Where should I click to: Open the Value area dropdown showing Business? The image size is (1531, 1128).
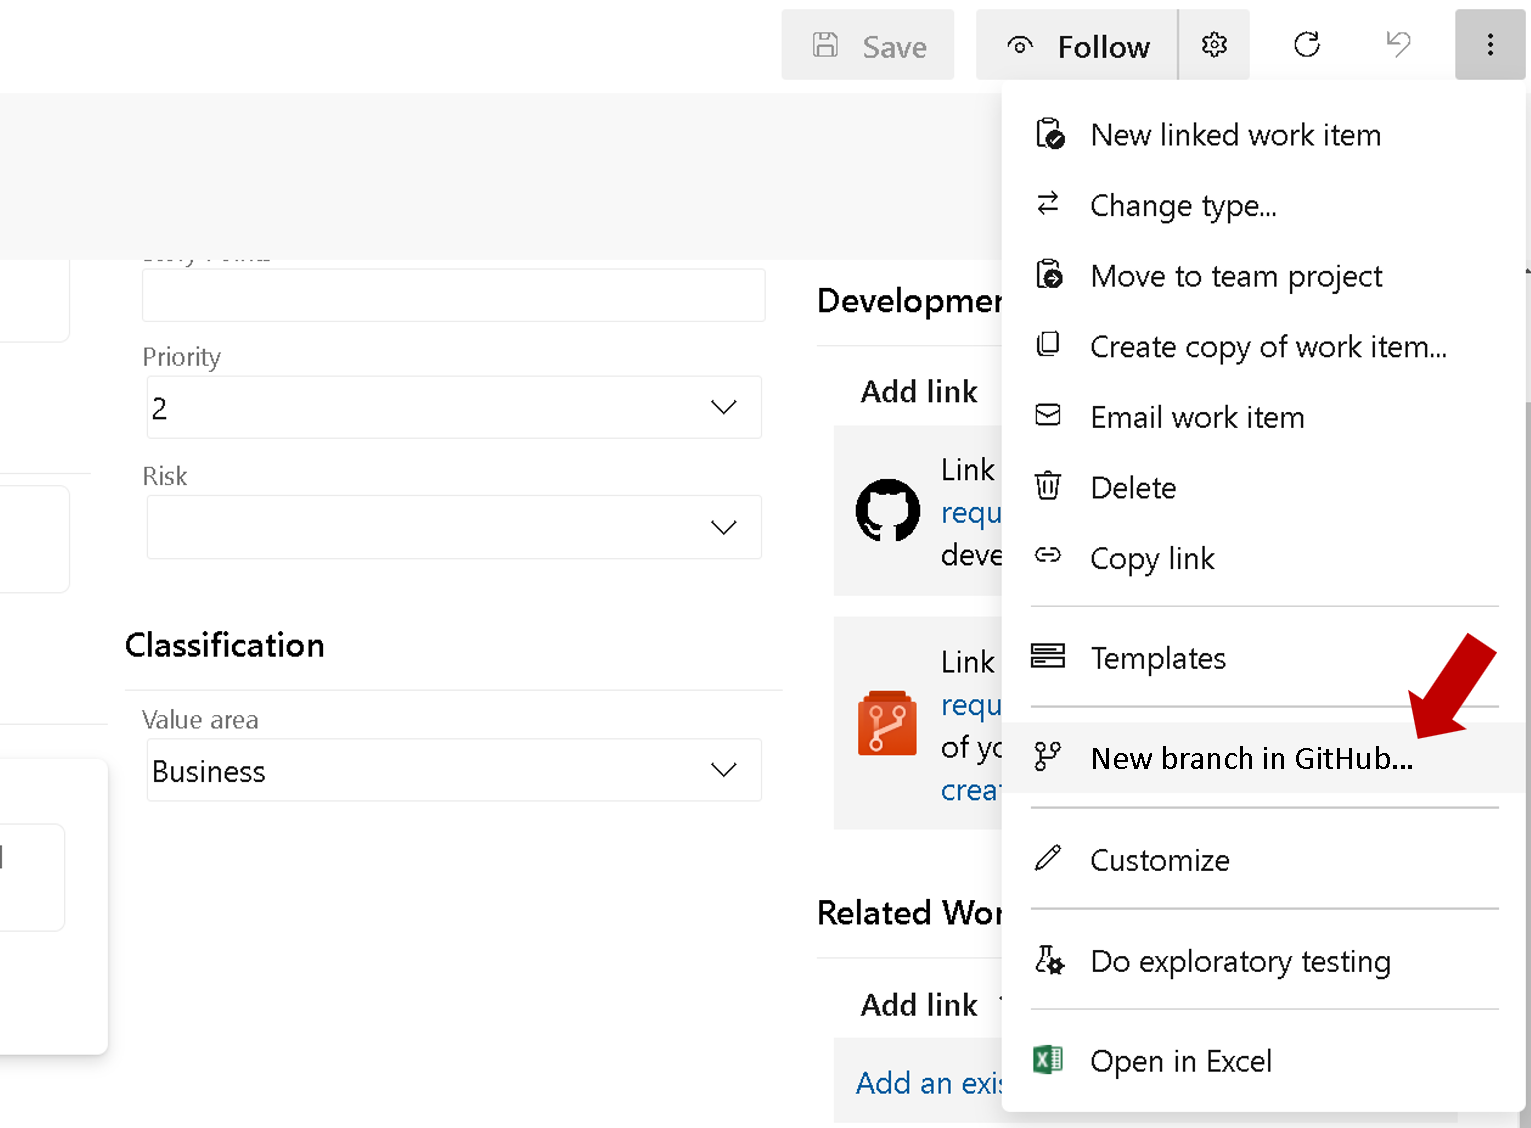tap(453, 770)
